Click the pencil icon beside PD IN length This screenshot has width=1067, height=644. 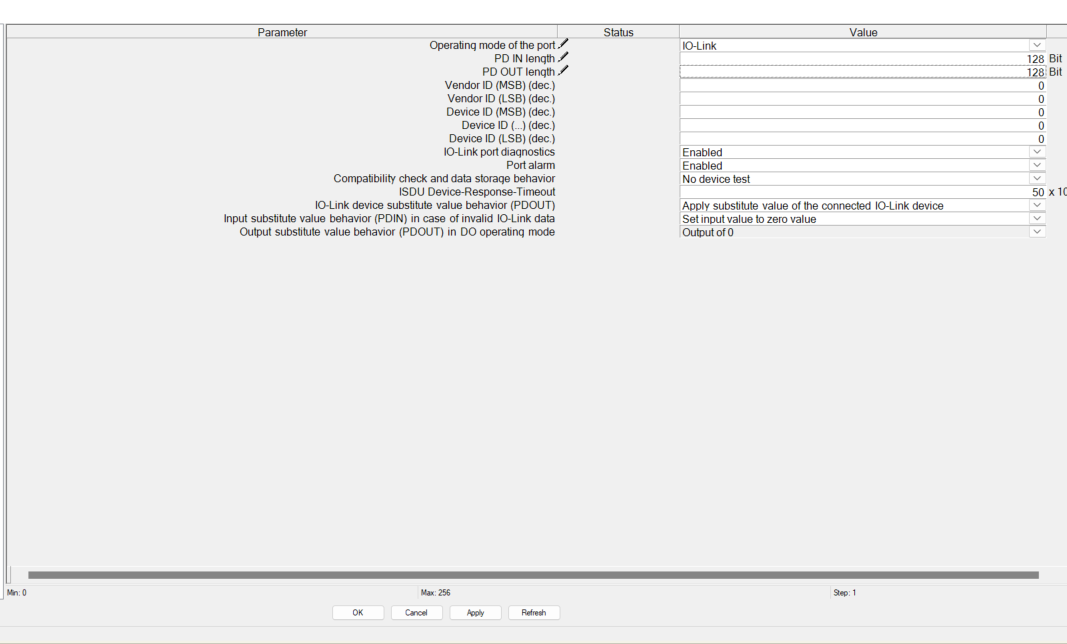tap(563, 58)
